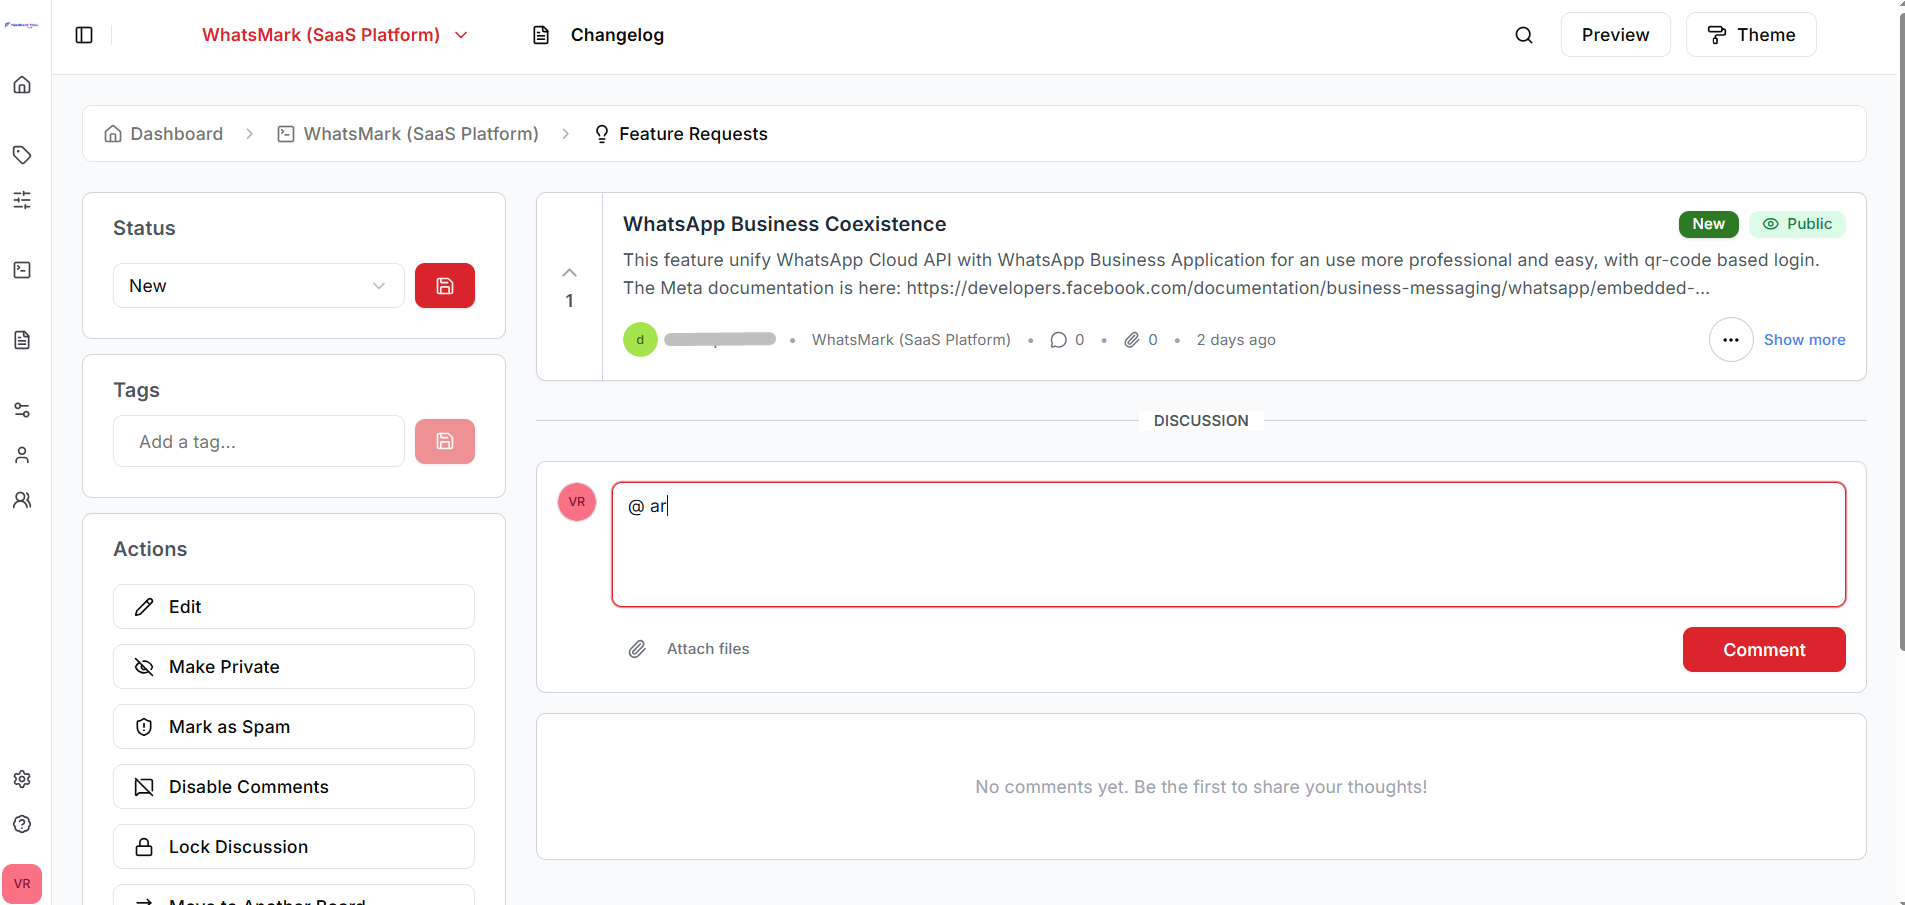Open the Theme customizer

(1751, 34)
